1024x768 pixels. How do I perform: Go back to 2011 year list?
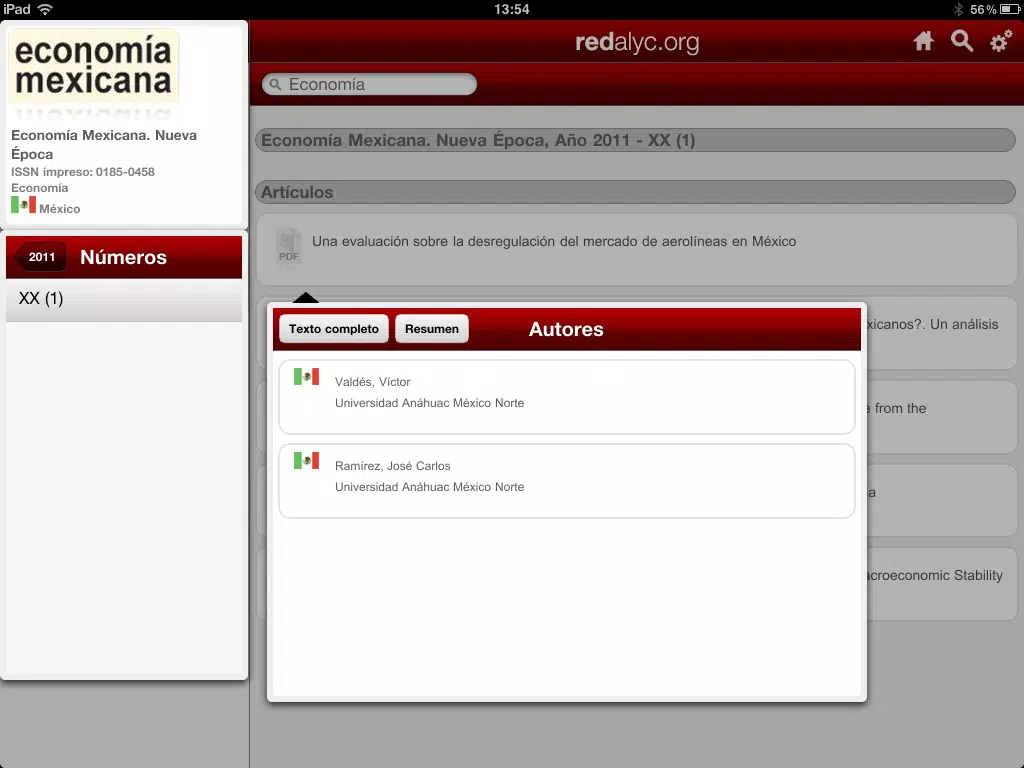coord(40,257)
